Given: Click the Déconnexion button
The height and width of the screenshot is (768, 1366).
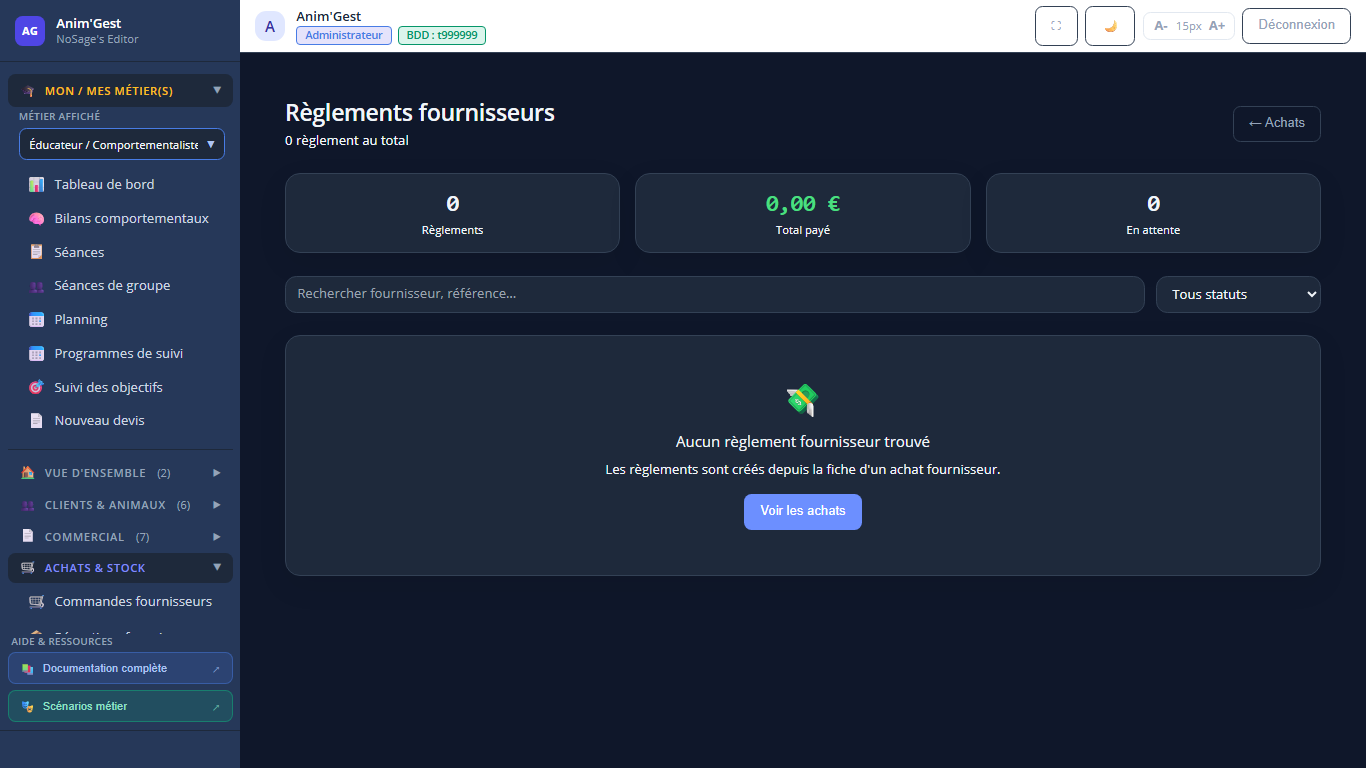Looking at the screenshot, I should (x=1296, y=25).
